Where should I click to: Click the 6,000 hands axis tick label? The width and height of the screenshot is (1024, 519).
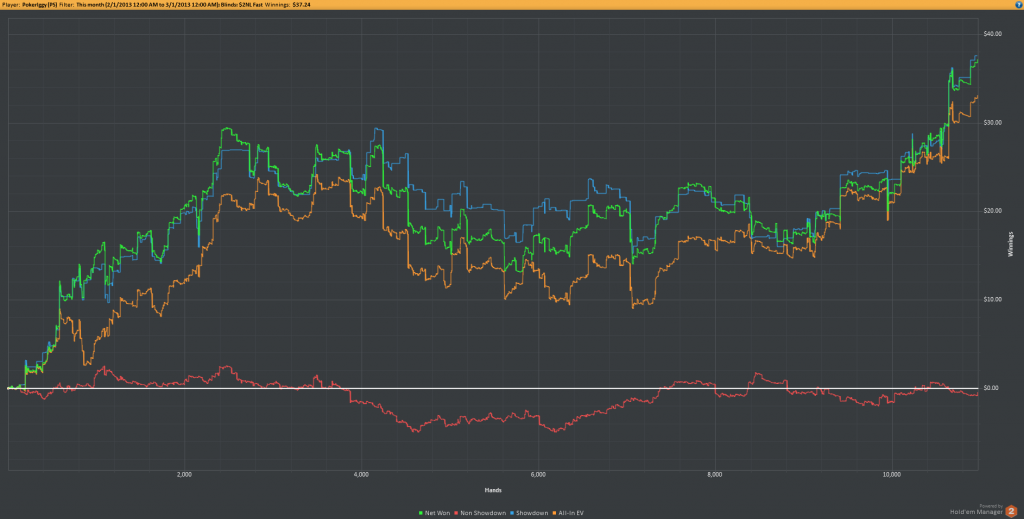[x=538, y=474]
